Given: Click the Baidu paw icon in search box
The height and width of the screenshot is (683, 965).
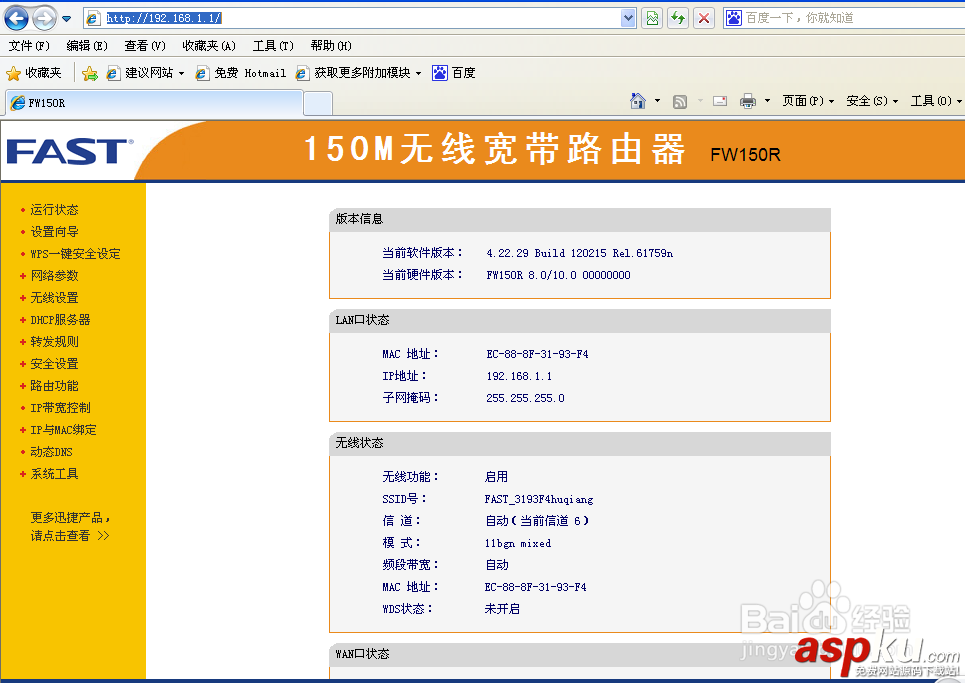Looking at the screenshot, I should pyautogui.click(x=734, y=18).
